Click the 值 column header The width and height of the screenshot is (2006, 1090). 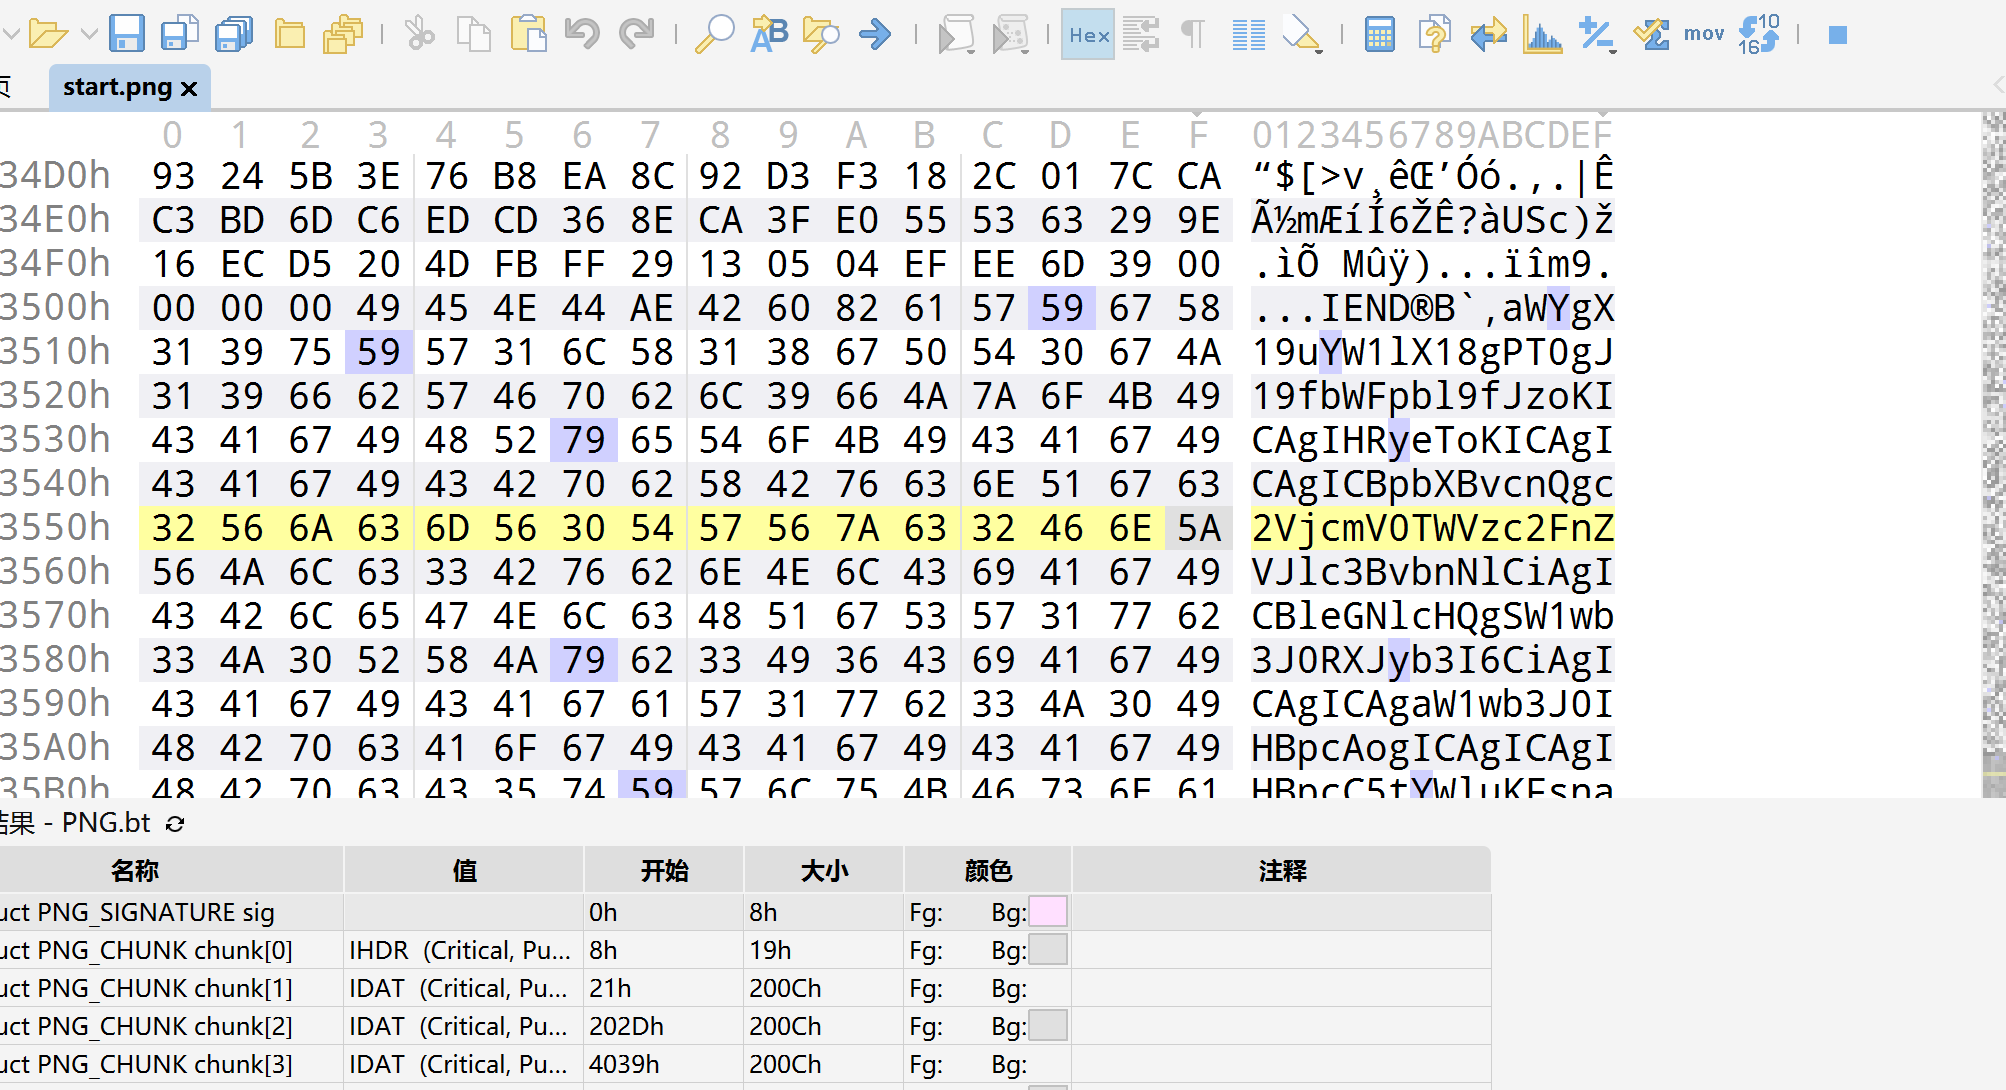click(465, 871)
